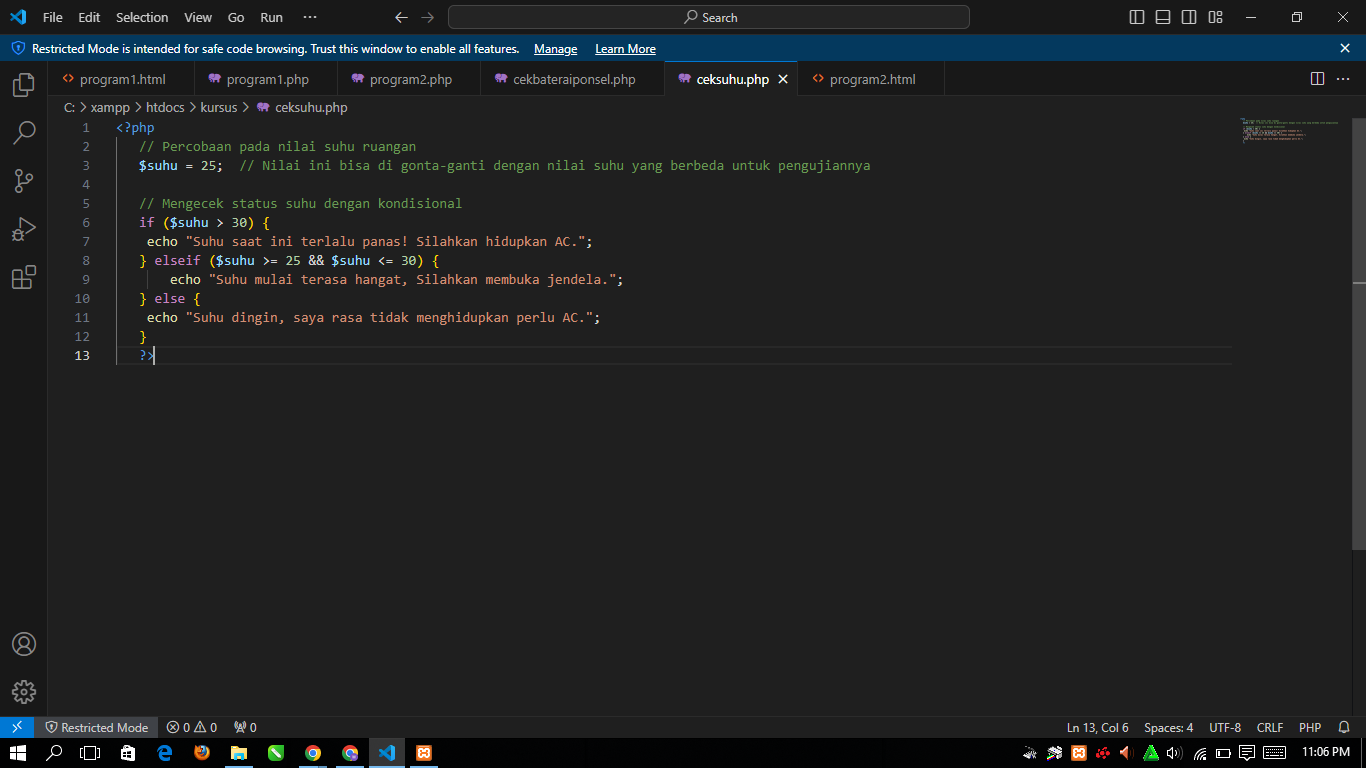Image resolution: width=1366 pixels, height=768 pixels.
Task: Open the Explorer view in activity bar
Action: [x=24, y=85]
